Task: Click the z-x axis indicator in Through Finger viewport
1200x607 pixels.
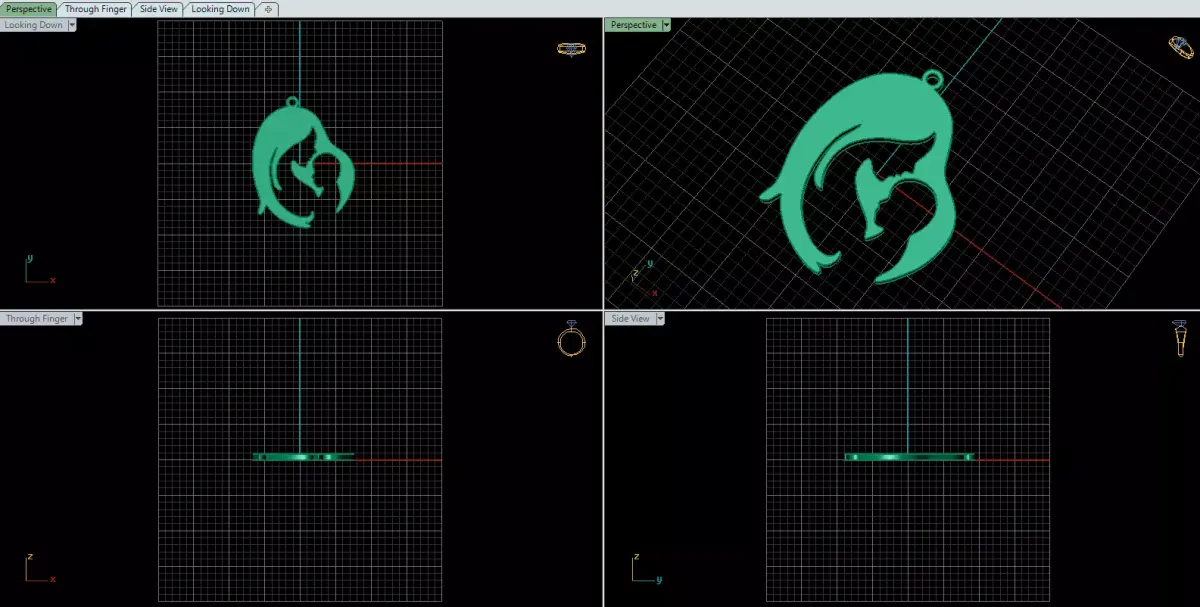Action: click(x=38, y=568)
